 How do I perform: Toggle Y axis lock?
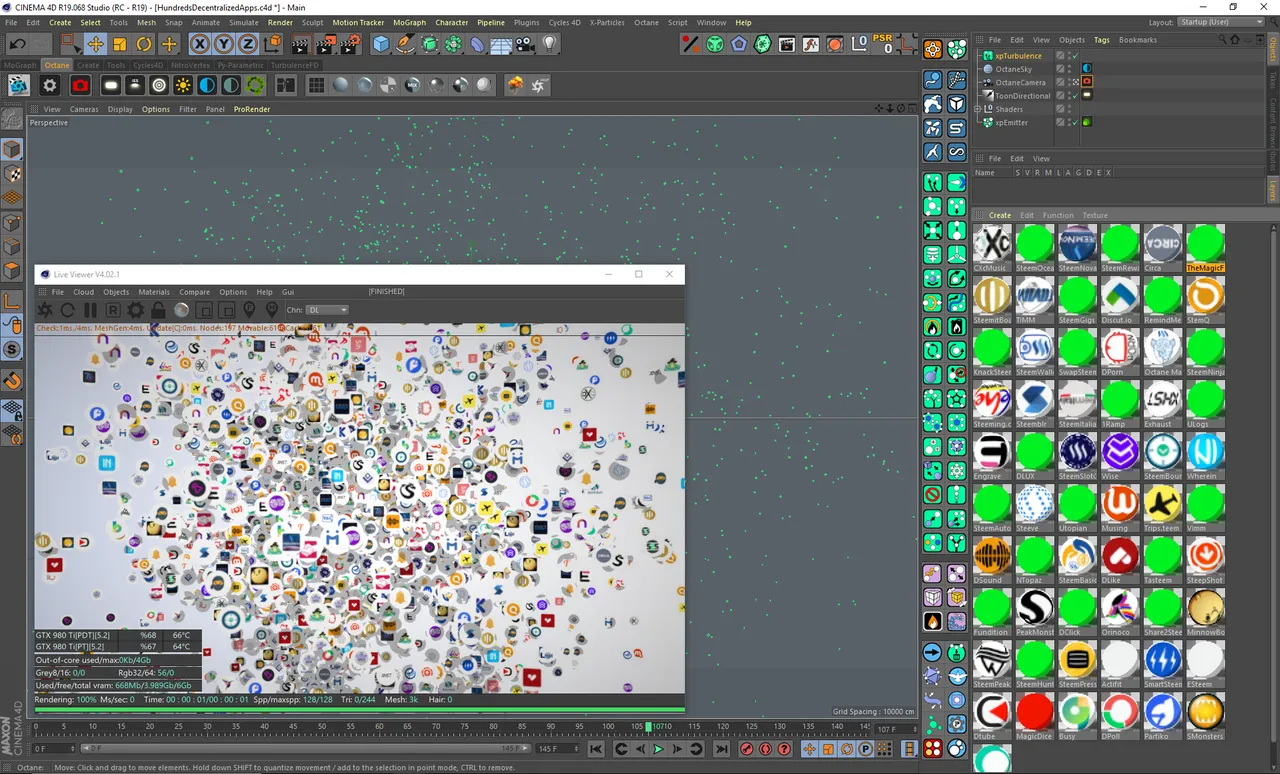tap(223, 44)
